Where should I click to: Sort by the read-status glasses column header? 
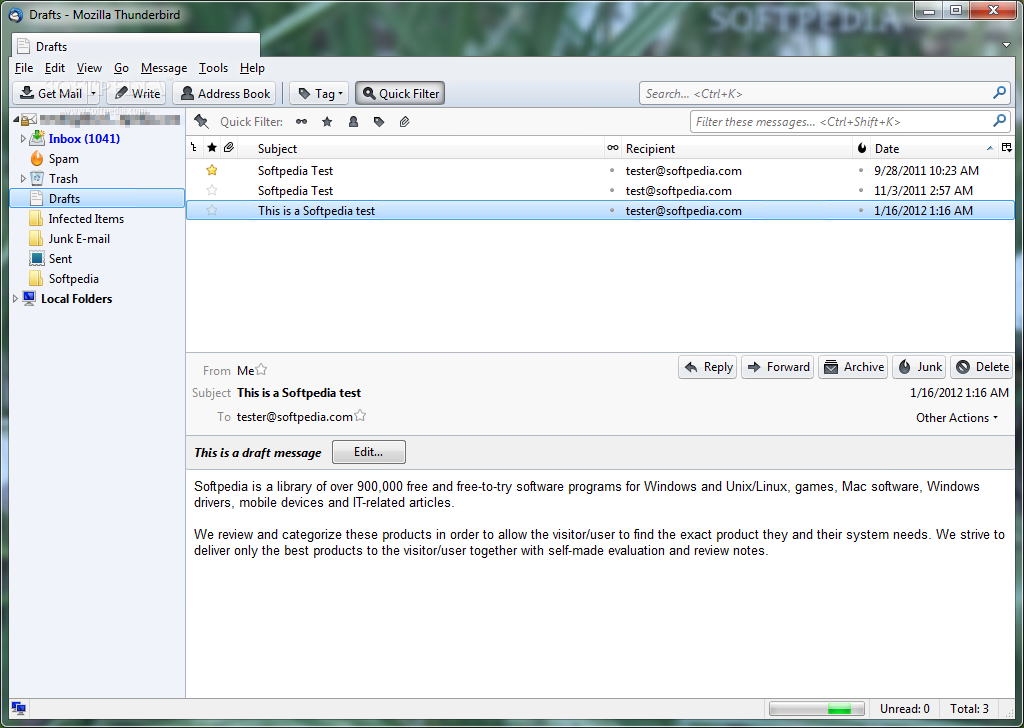click(x=613, y=148)
